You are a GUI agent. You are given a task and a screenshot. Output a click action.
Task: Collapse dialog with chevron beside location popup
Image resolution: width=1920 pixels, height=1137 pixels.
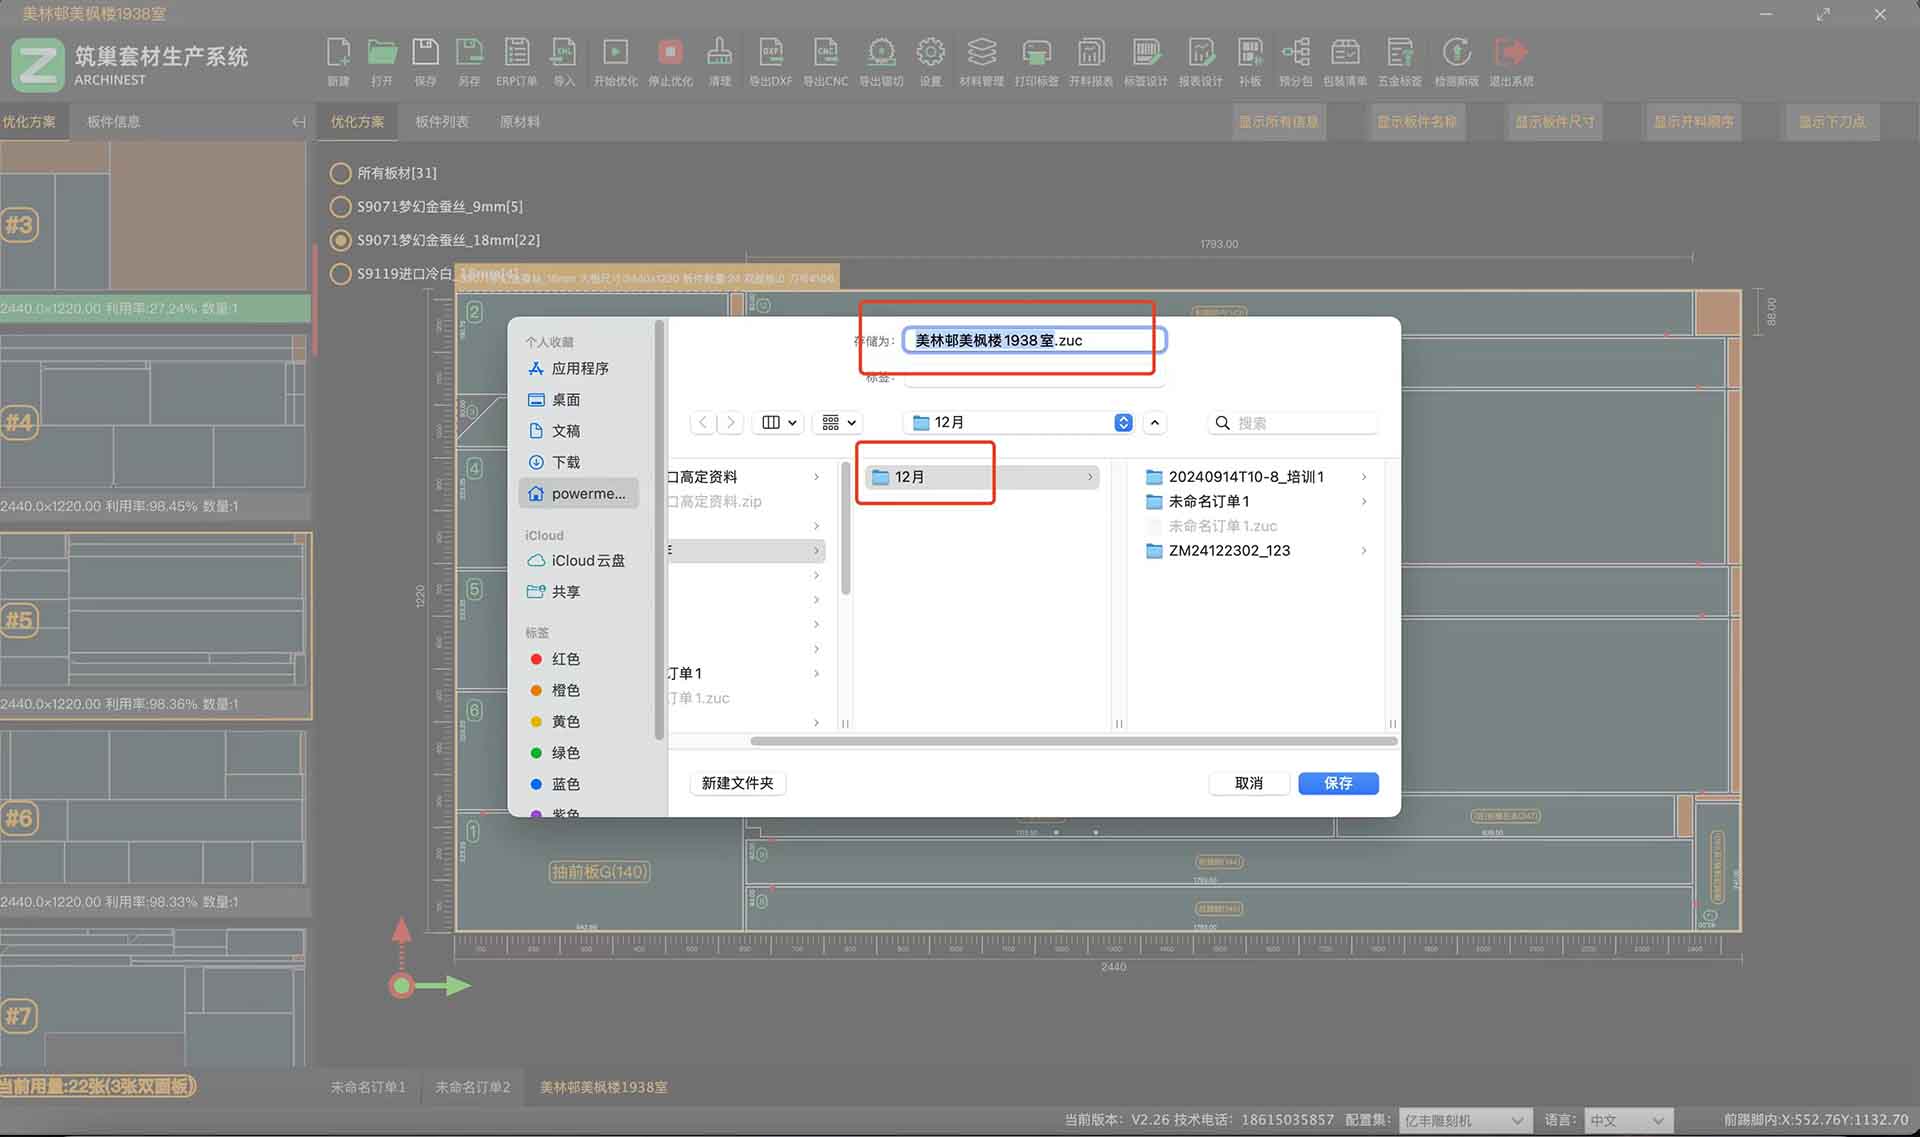point(1155,423)
